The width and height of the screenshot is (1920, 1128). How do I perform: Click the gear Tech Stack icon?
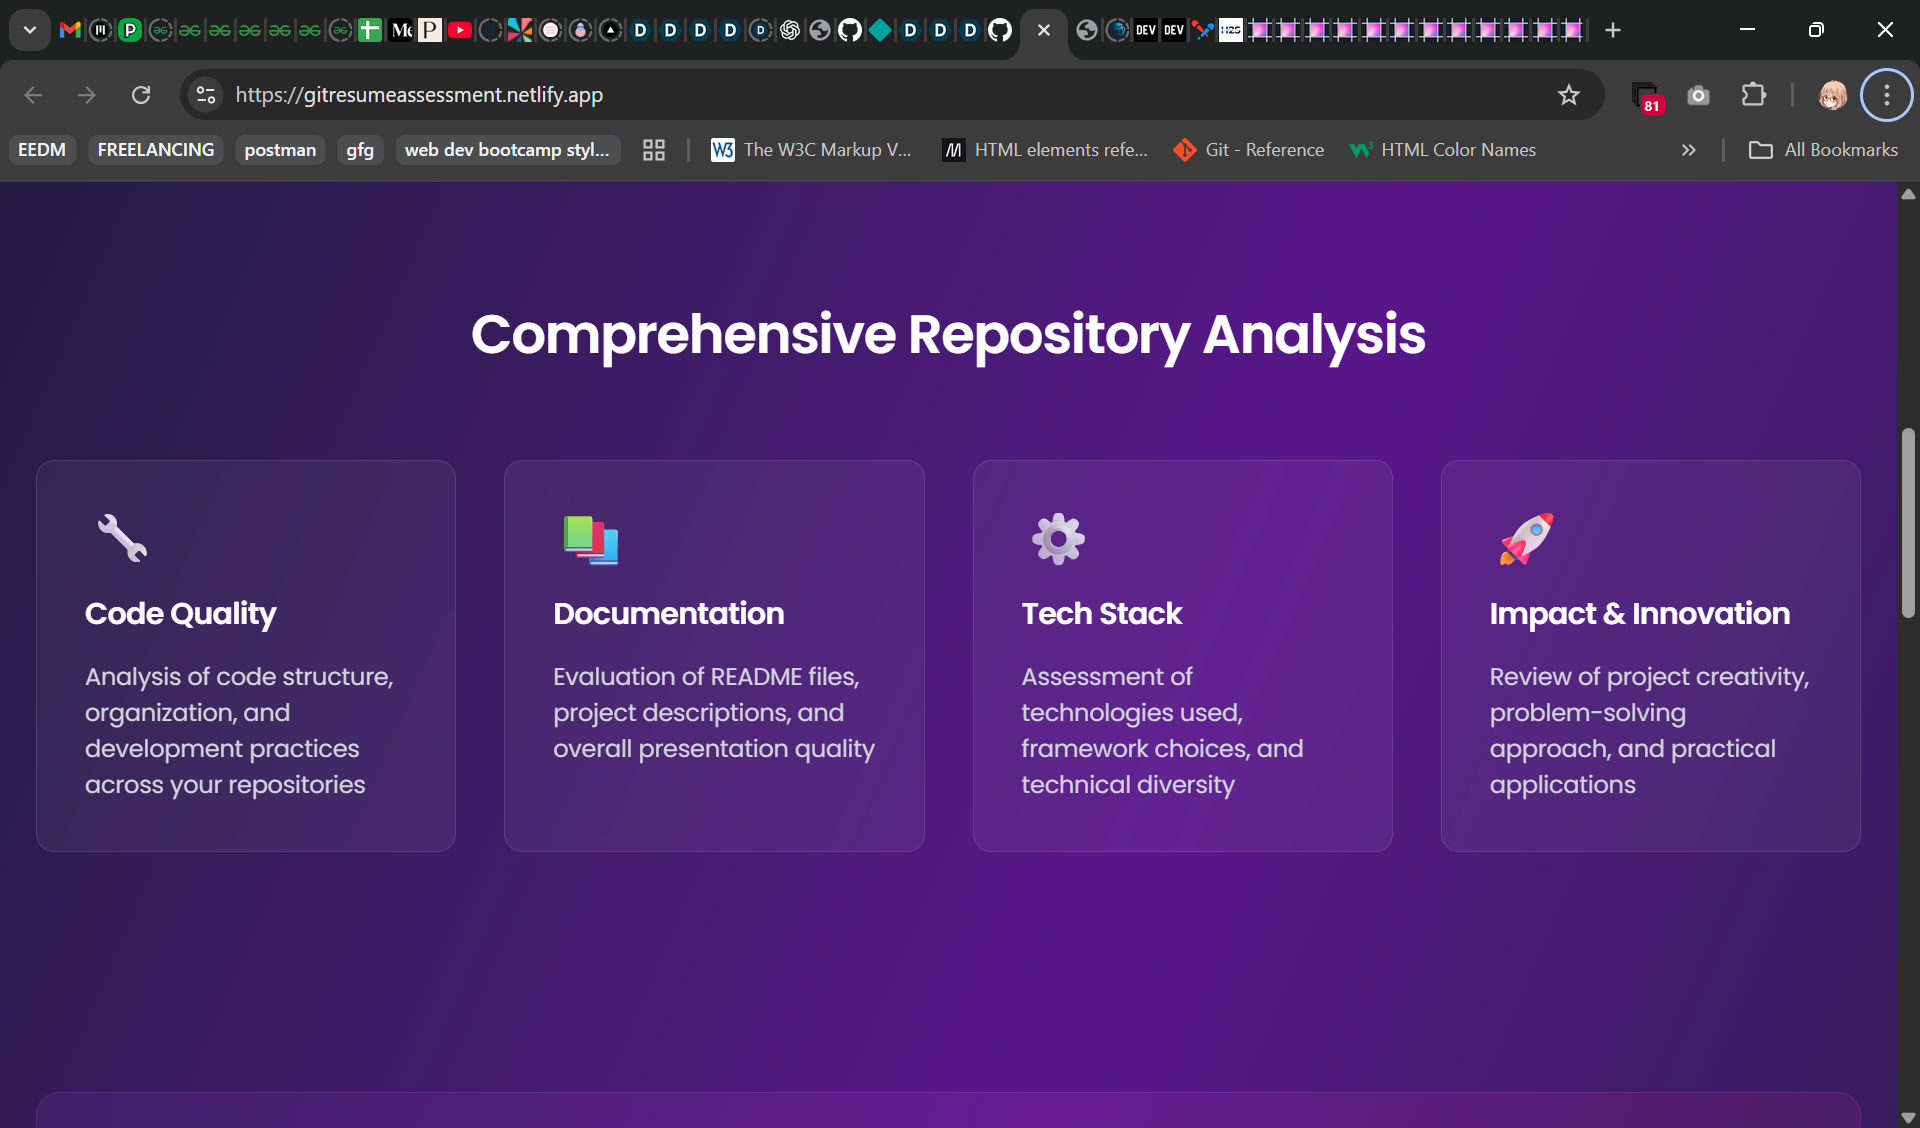1058,539
